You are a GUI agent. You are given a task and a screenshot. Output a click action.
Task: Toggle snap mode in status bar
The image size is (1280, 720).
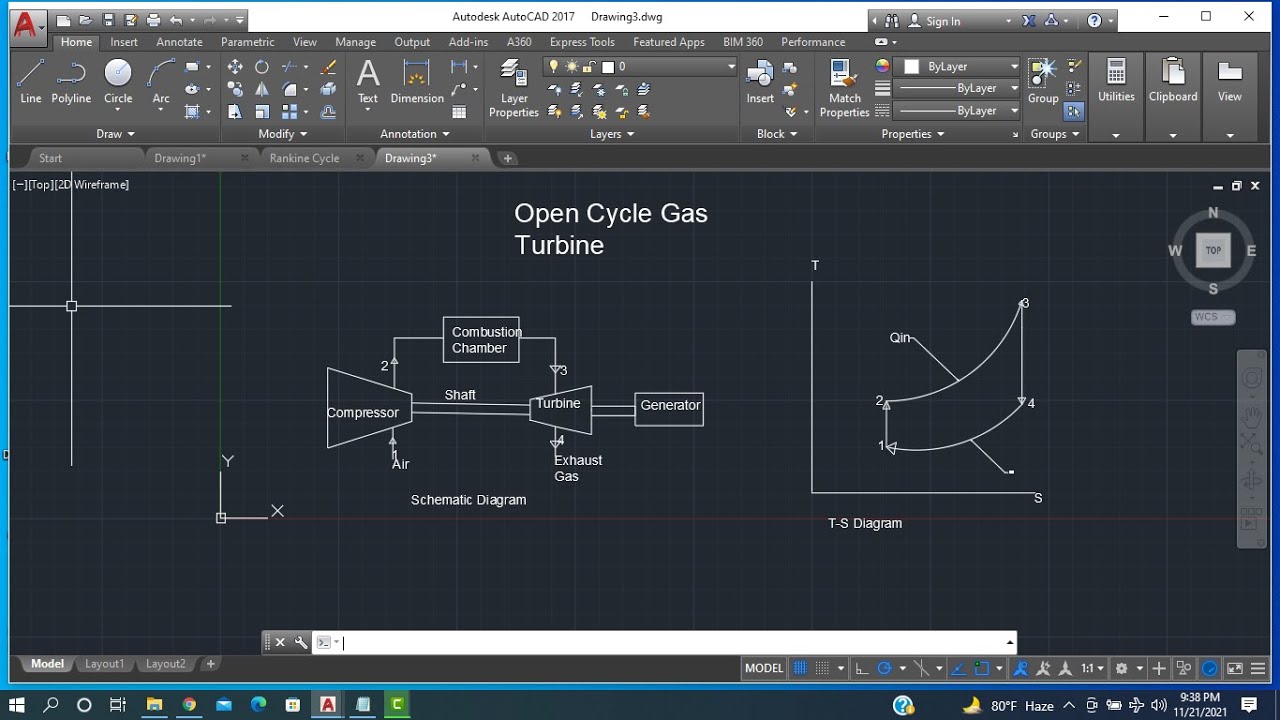click(x=823, y=668)
